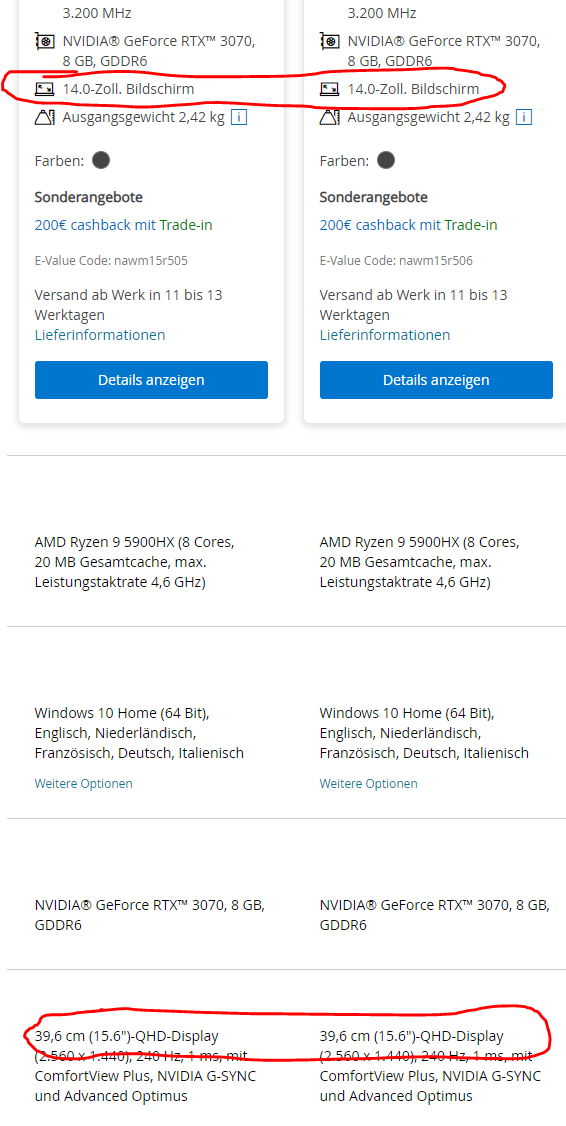Click the right column display size icon
The height and width of the screenshot is (1126, 566).
(330, 89)
